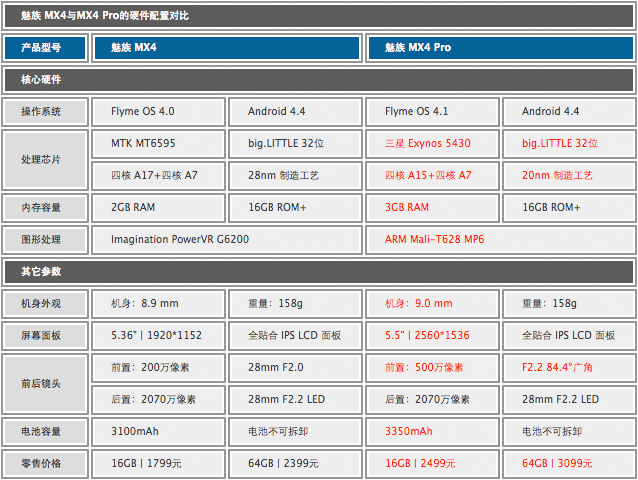Select the red 三星 Exynos 5430 cell
638x480 pixels.
point(432,144)
